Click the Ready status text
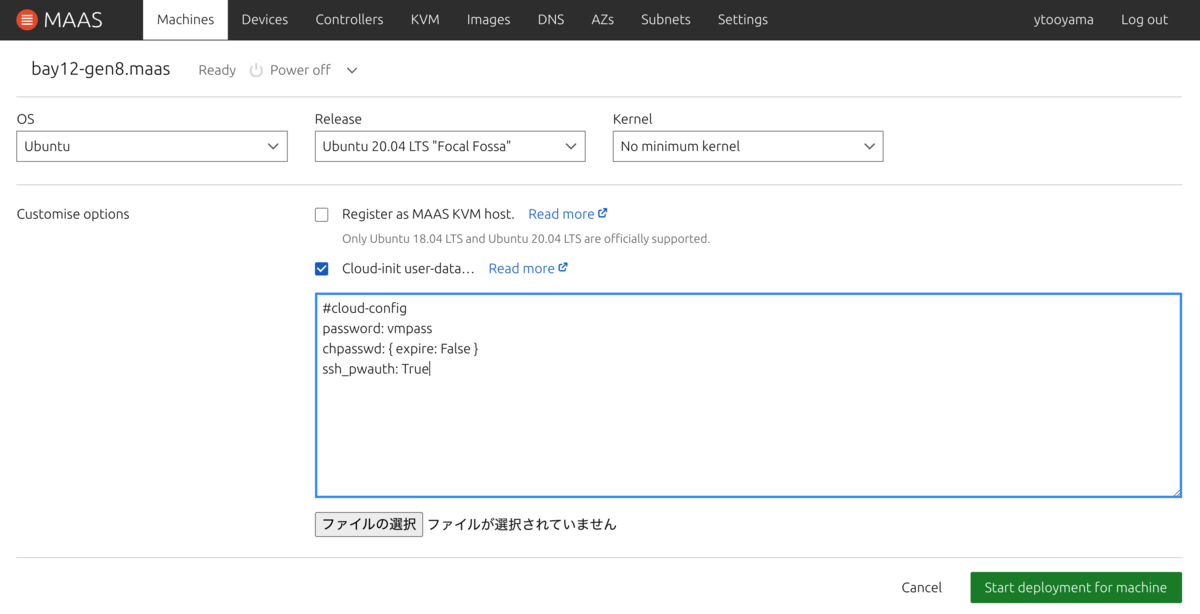Image resolution: width=1200 pixels, height=614 pixels. click(x=217, y=70)
